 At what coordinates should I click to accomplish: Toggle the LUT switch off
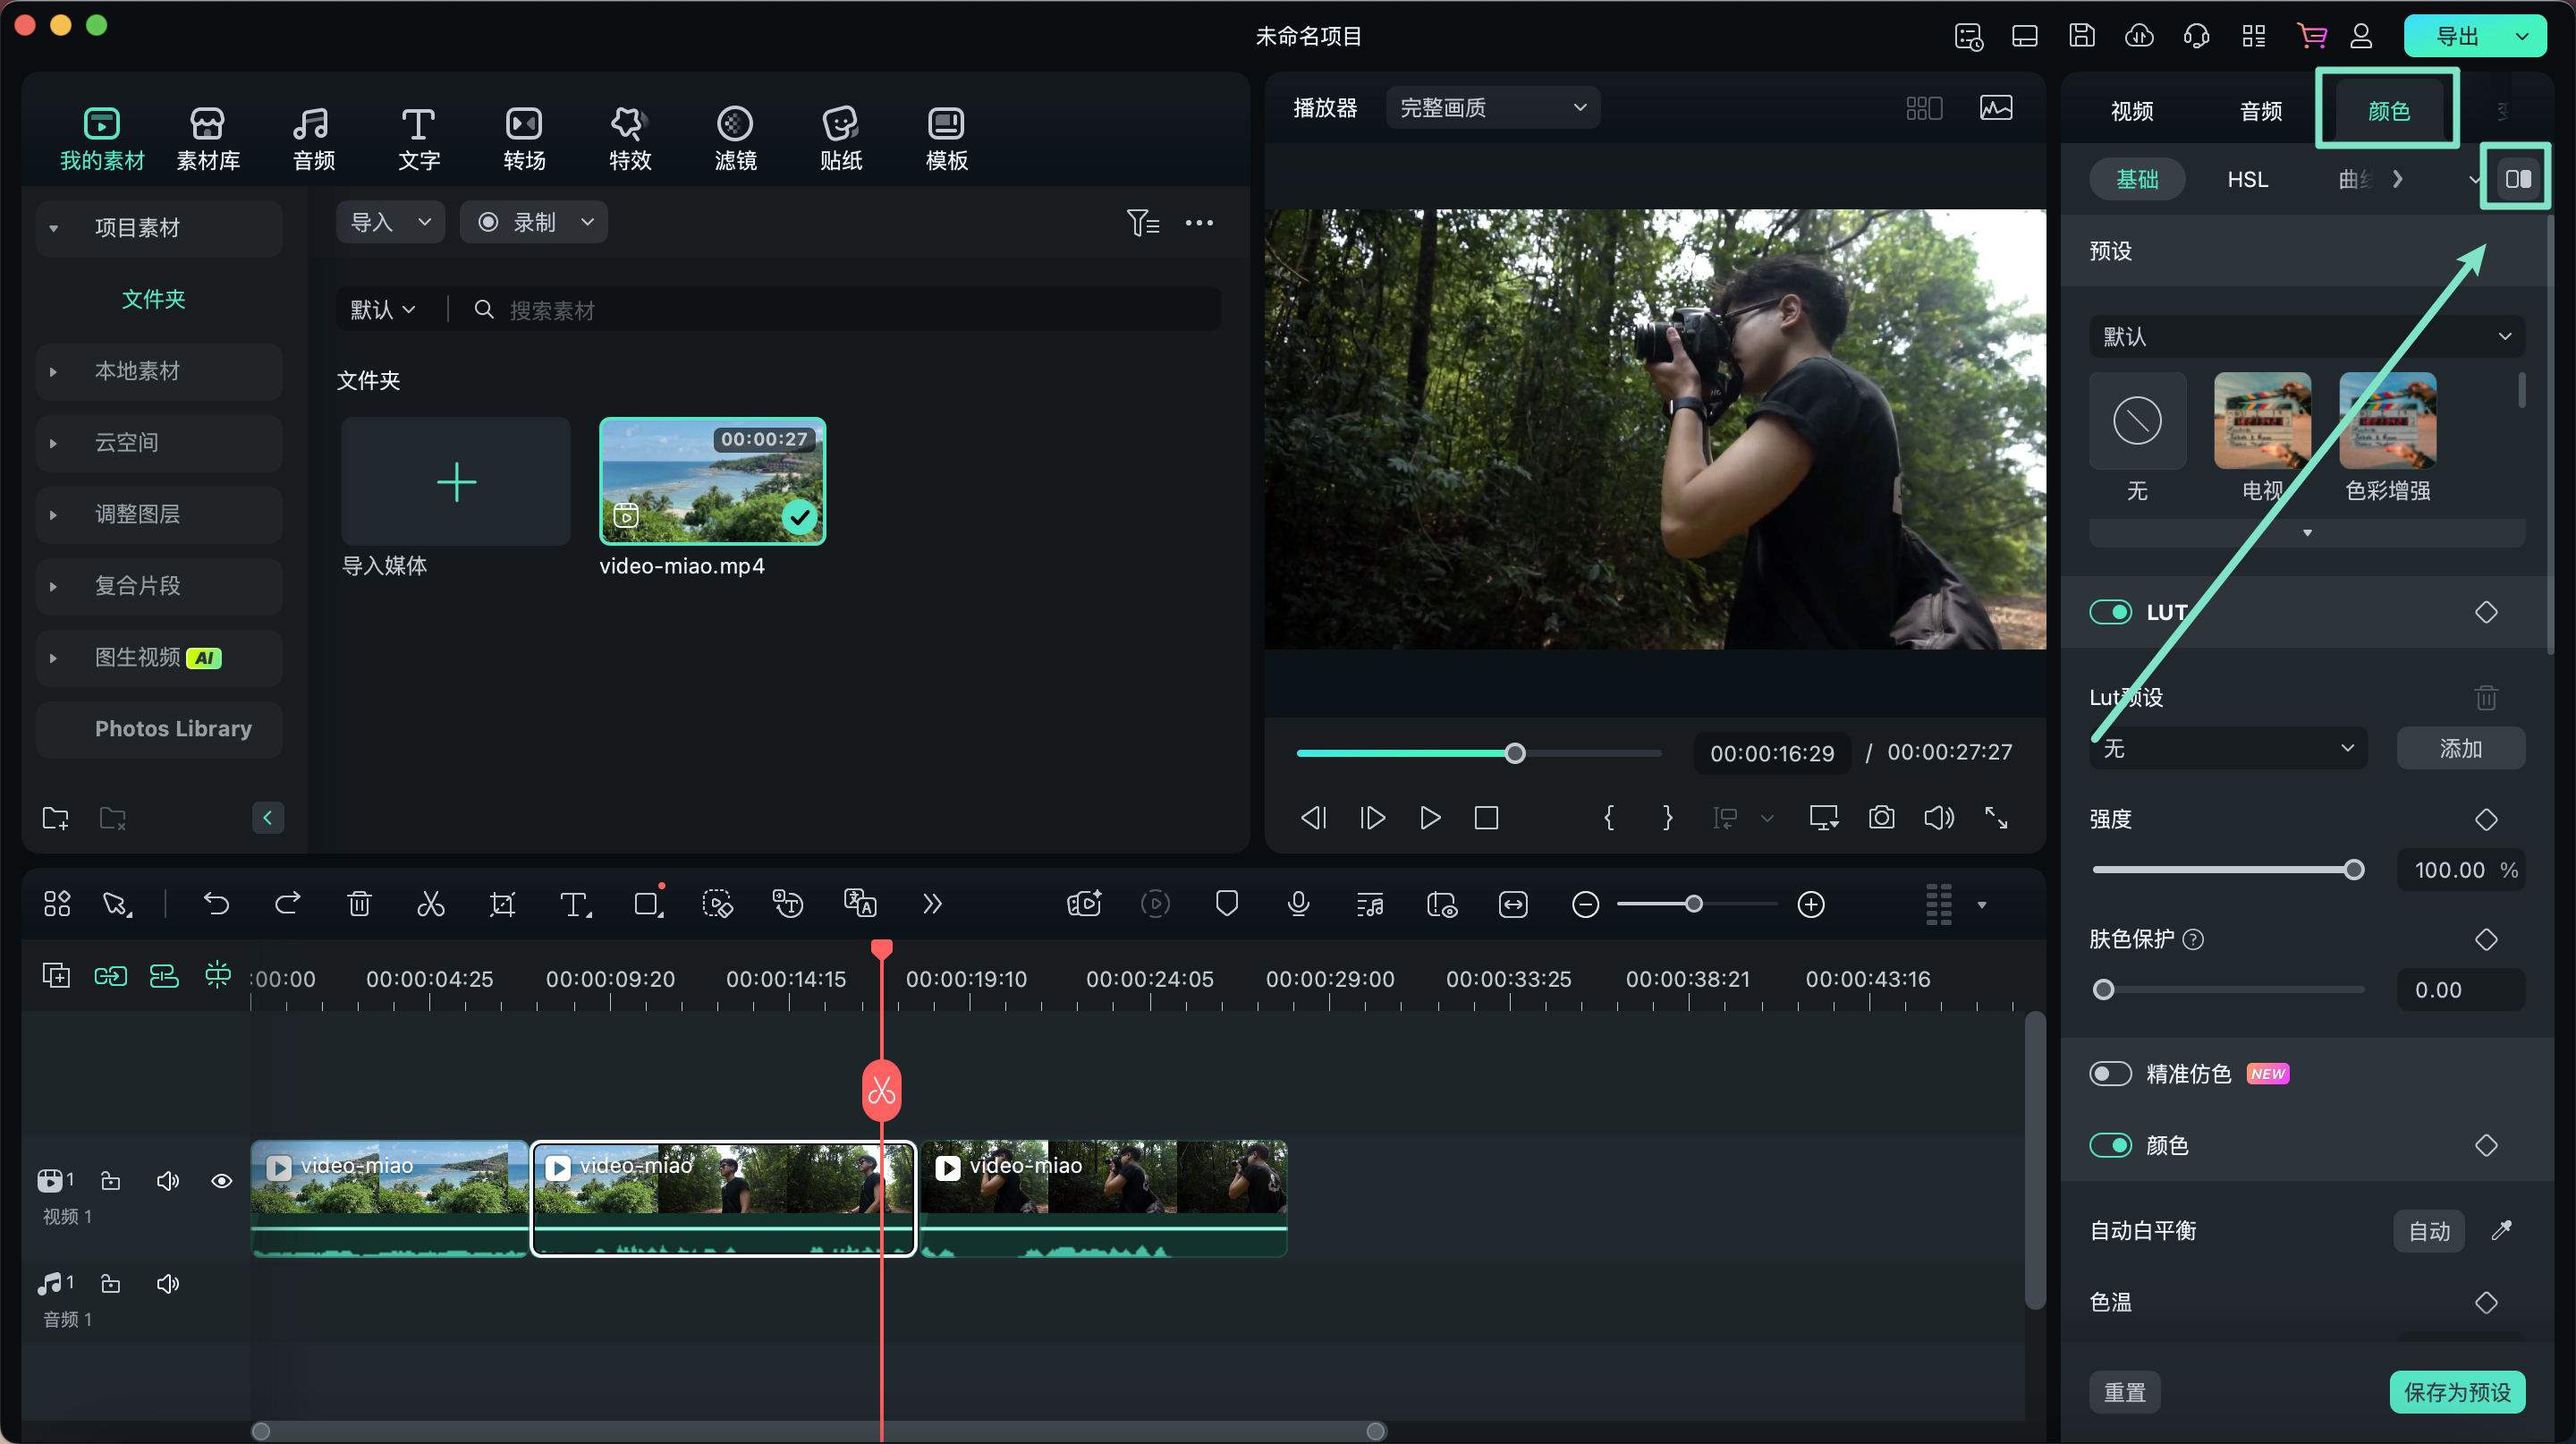click(x=2110, y=612)
